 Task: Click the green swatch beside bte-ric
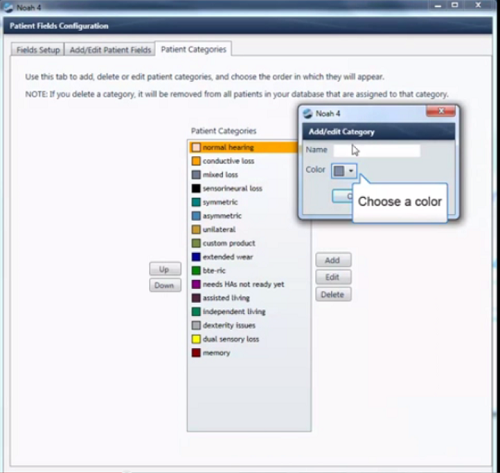point(196,270)
